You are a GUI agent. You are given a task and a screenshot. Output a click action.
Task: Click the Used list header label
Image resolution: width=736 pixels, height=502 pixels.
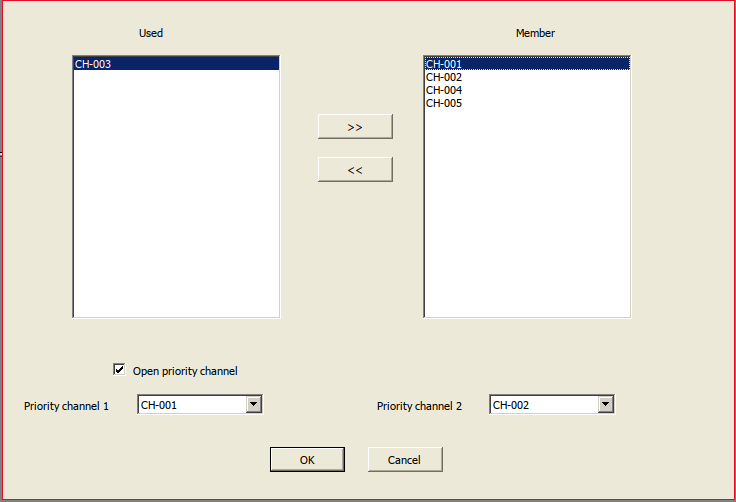click(x=151, y=33)
